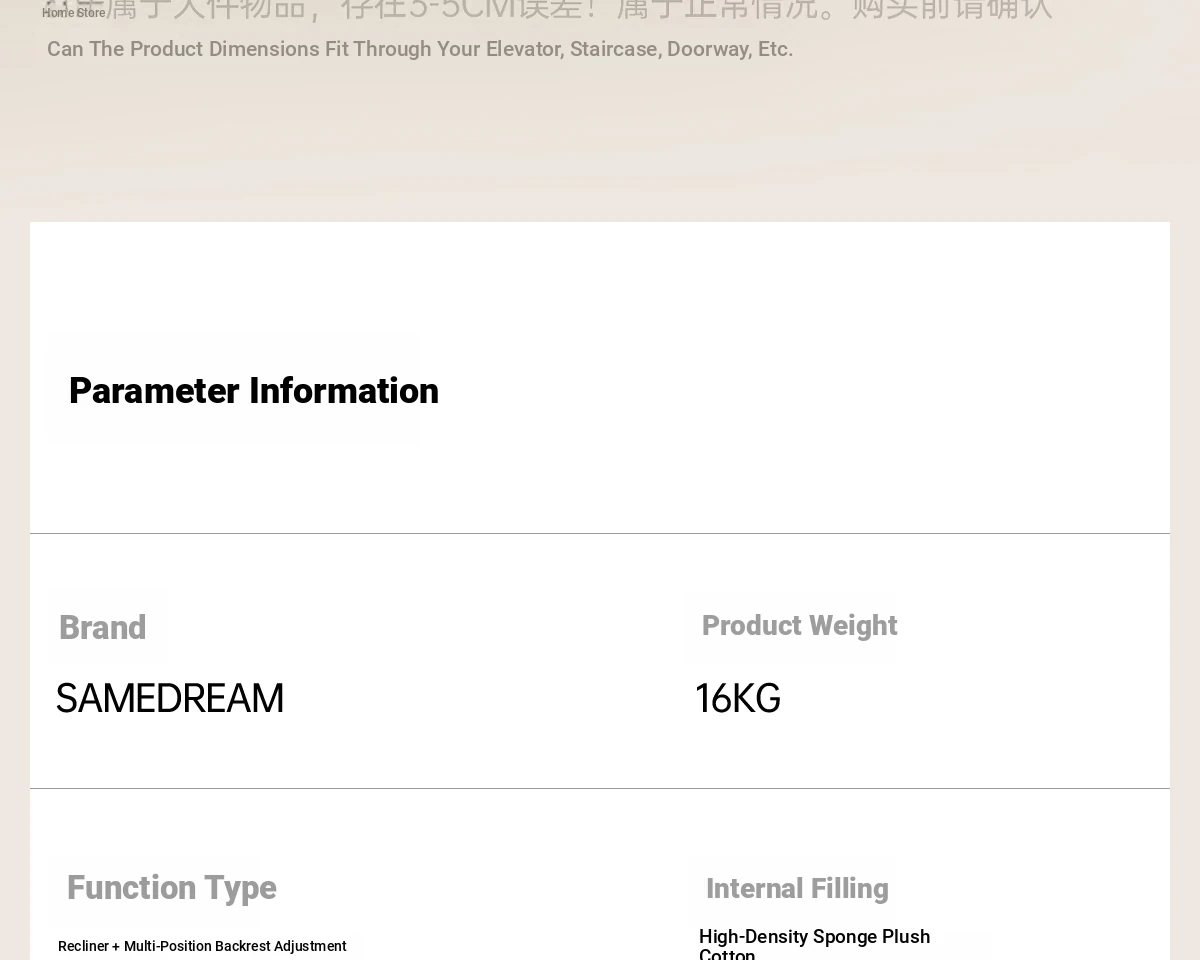
Task: Select the Internal Filling label
Action: click(x=797, y=889)
